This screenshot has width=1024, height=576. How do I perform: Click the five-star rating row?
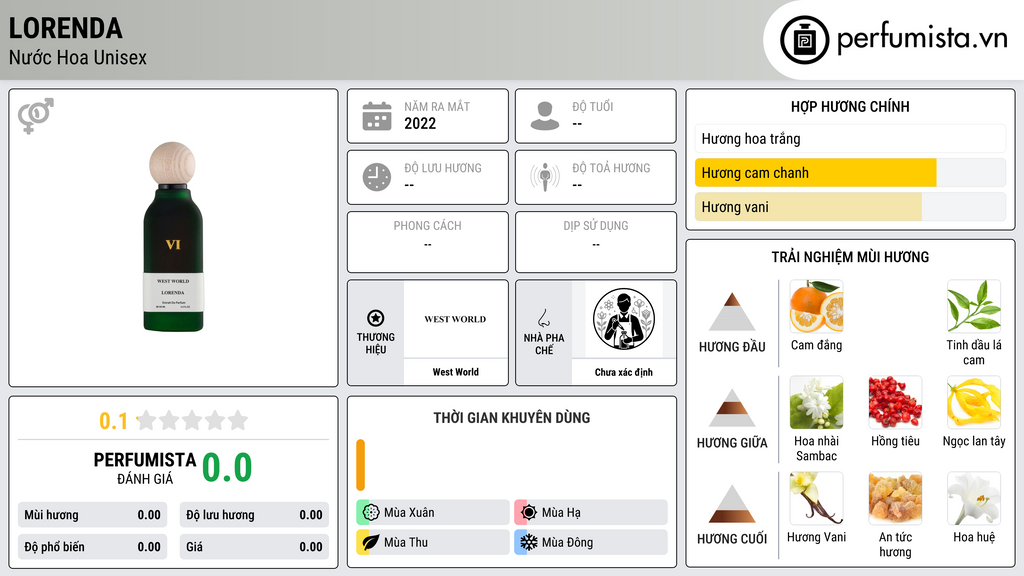click(x=192, y=420)
